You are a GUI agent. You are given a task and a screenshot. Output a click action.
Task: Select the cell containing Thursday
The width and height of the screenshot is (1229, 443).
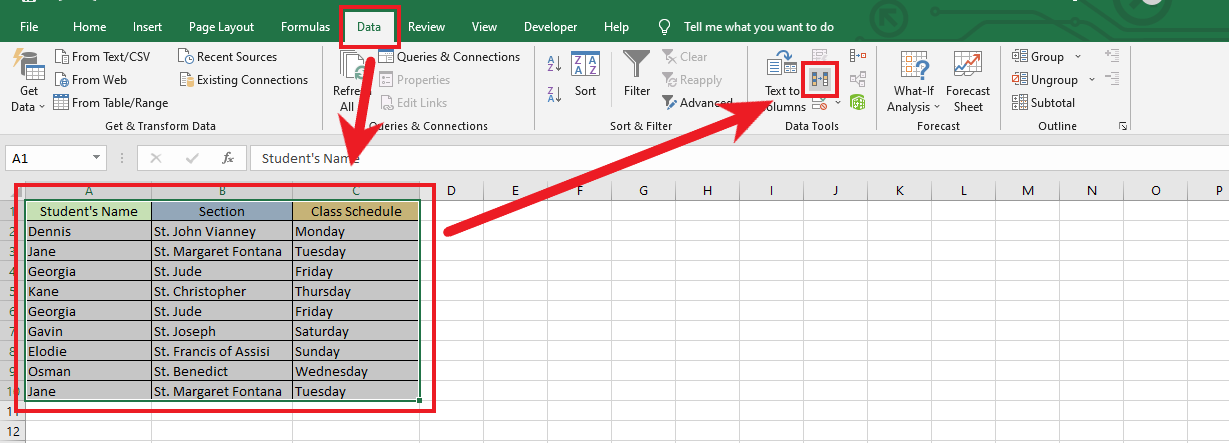[356, 291]
